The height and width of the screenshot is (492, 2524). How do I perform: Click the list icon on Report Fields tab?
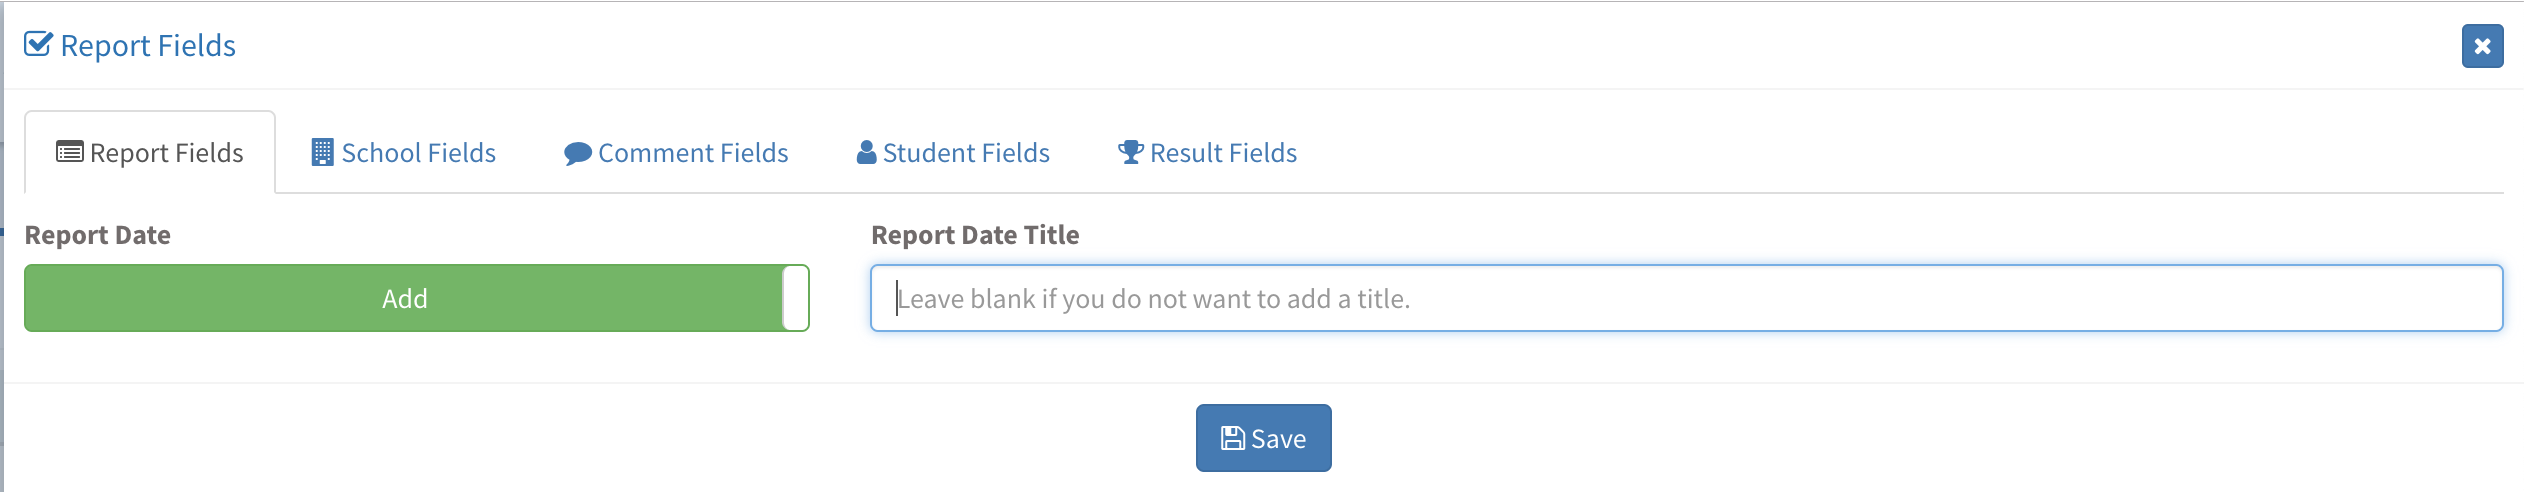70,153
